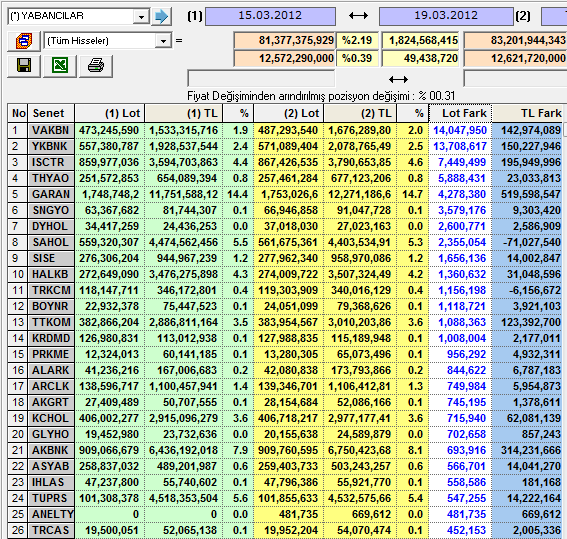This screenshot has width=567, height=539.
Task: Click TL Fark value -71,027,540
Action: [x=528, y=242]
